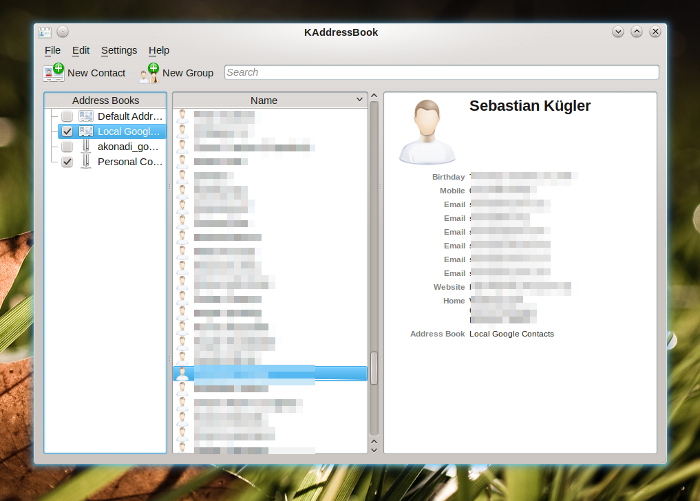Click the Name column sort arrow

pos(359,100)
